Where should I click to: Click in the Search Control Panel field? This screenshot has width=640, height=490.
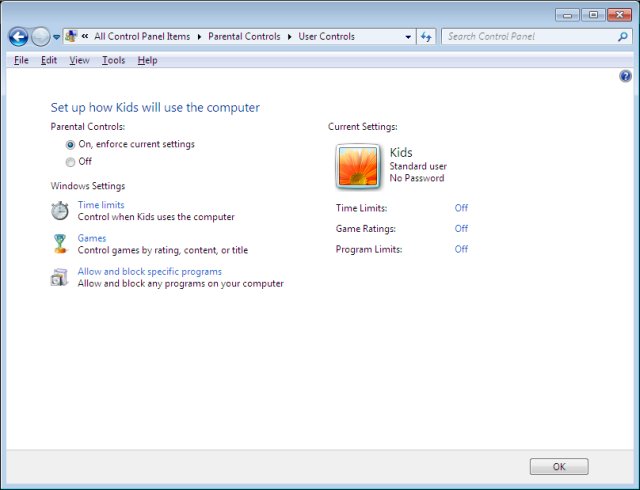(x=529, y=36)
